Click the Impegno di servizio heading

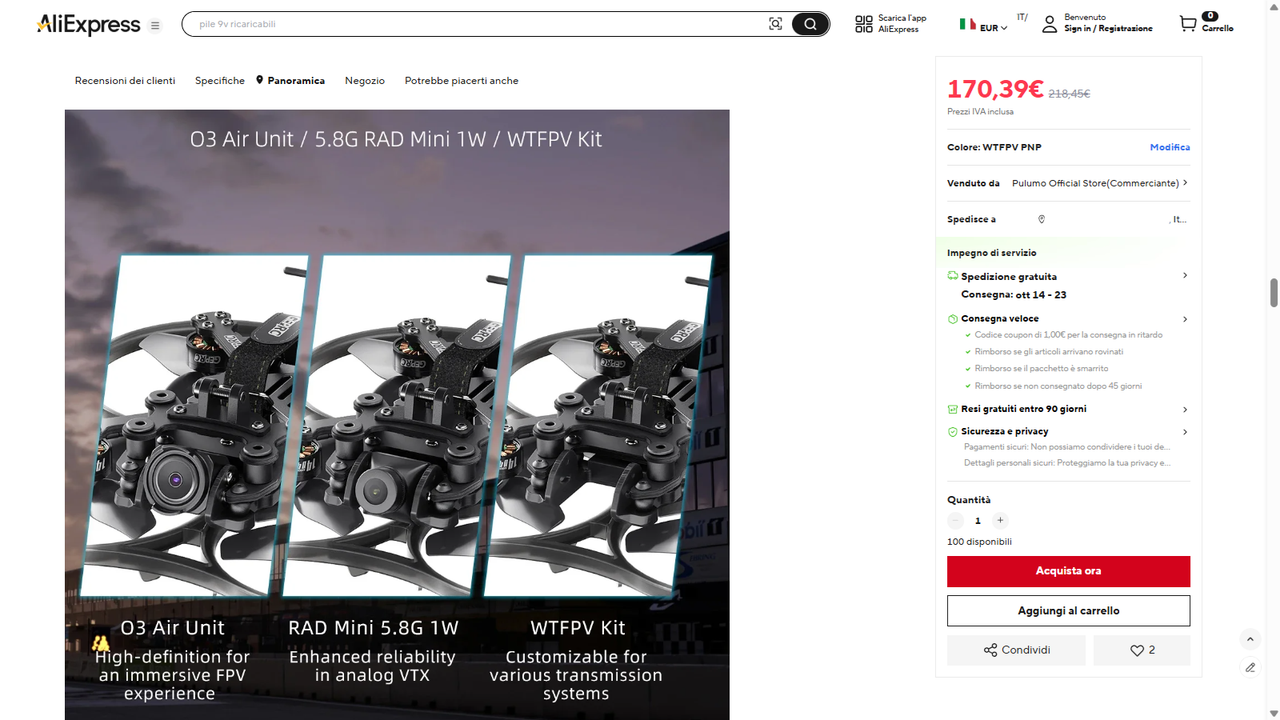coord(992,253)
